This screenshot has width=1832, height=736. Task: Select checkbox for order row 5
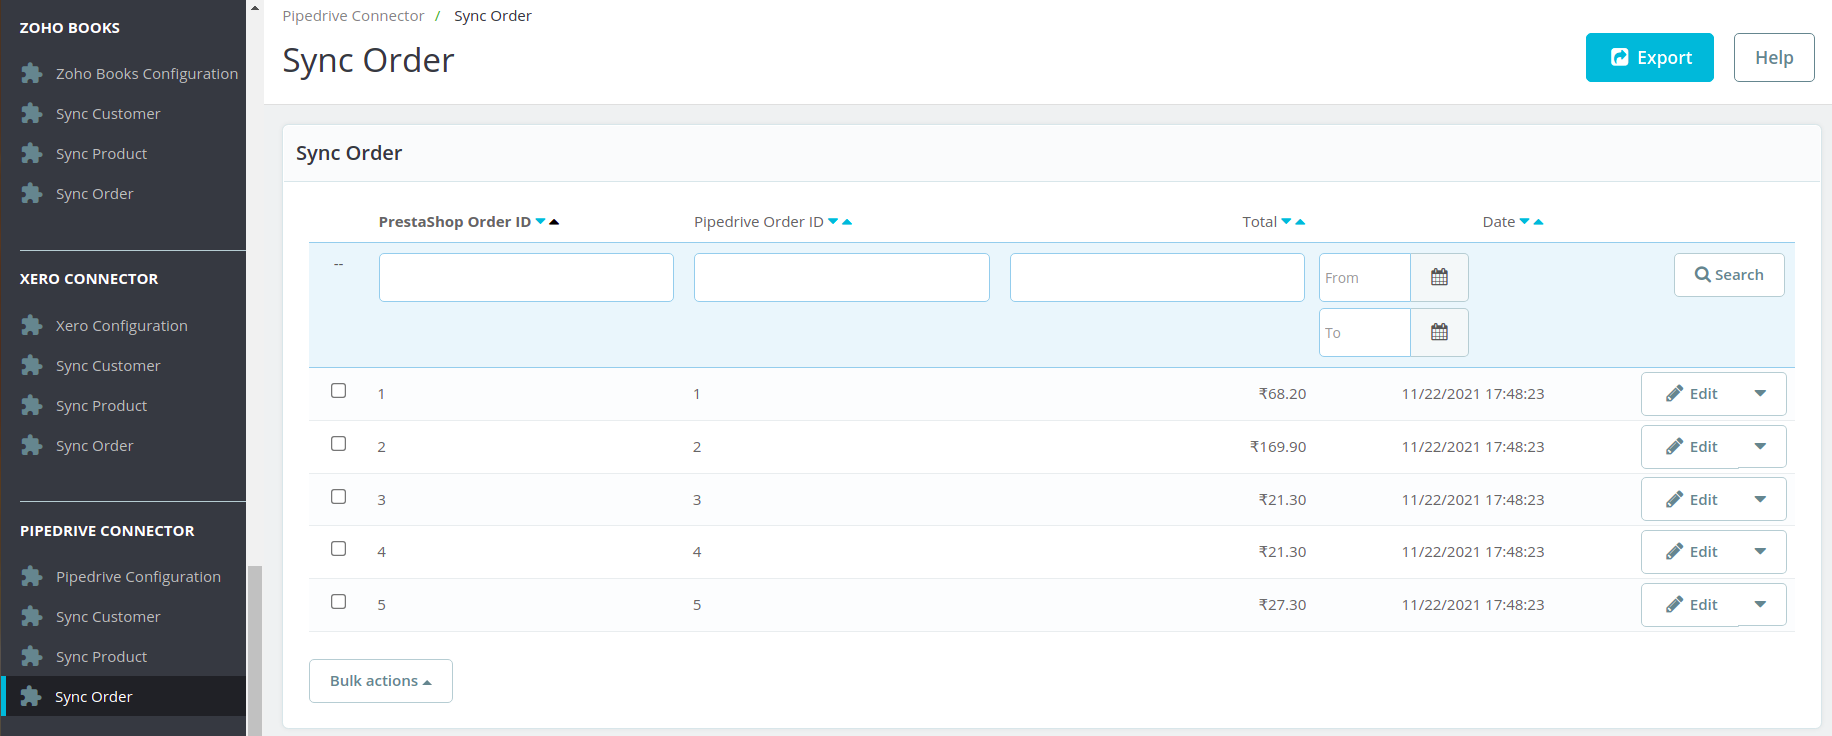[339, 602]
